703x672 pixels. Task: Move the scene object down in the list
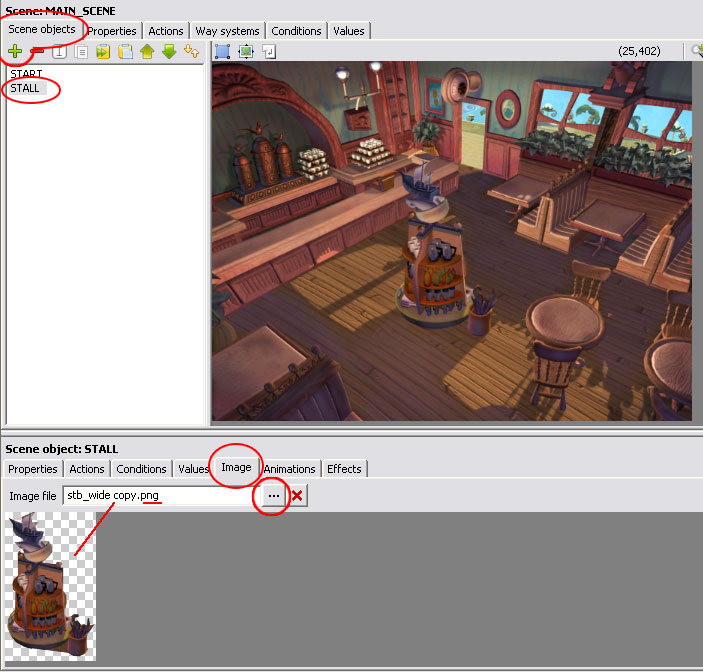tap(169, 52)
